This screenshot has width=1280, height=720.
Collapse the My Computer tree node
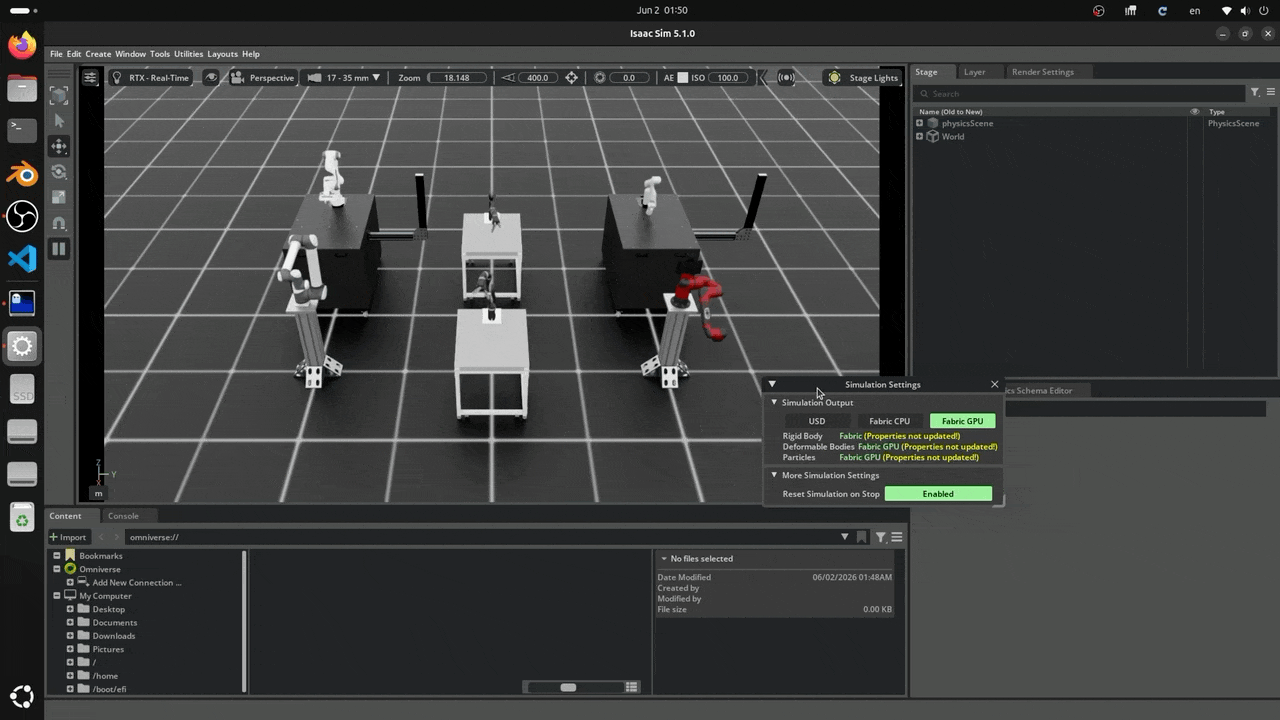pos(57,596)
